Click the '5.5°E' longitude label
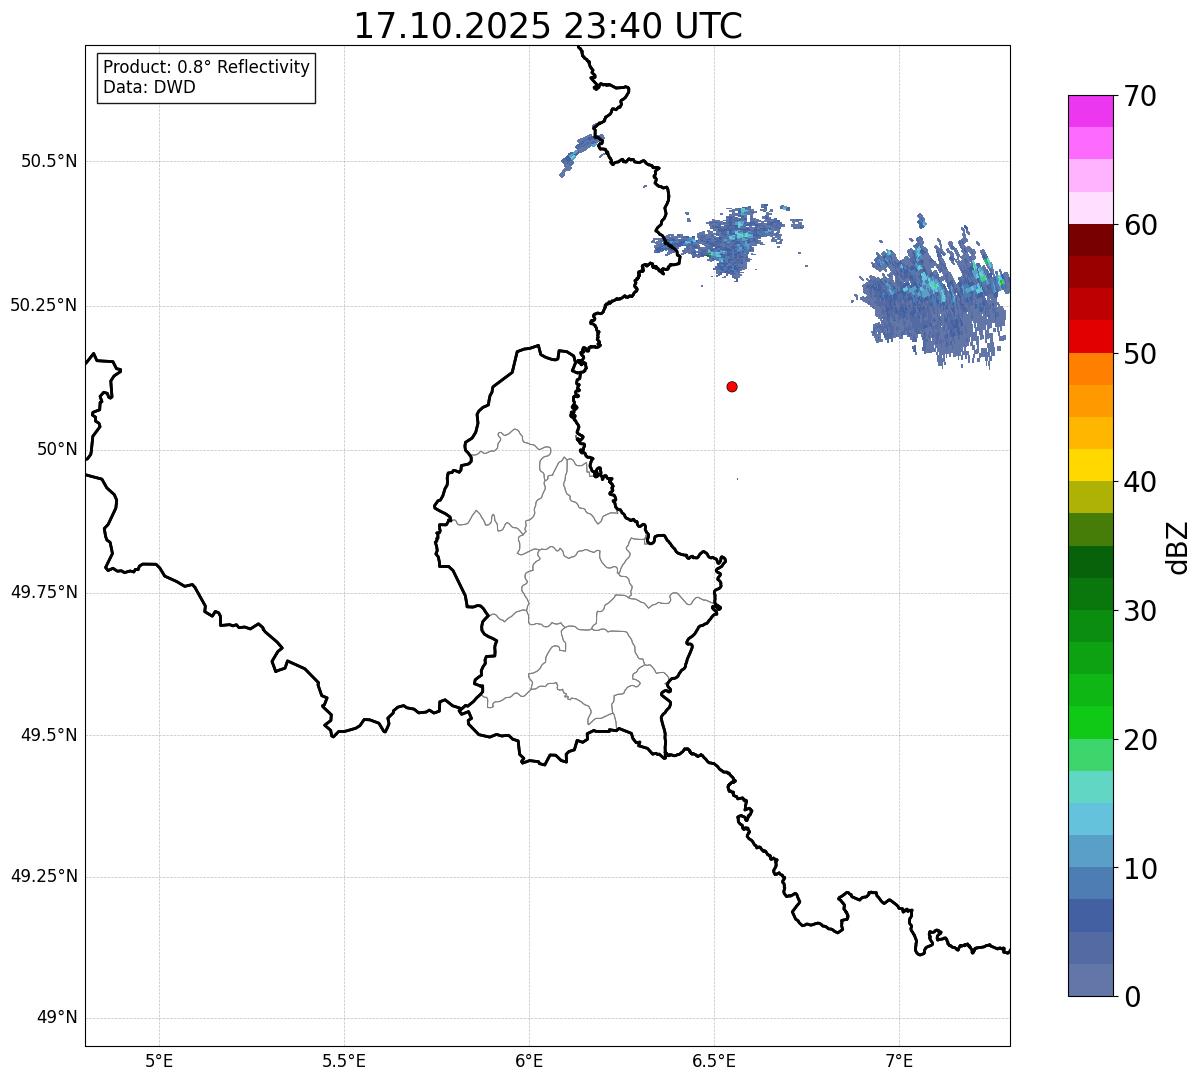Image resolution: width=1202 pixels, height=1081 pixels. point(344,1060)
